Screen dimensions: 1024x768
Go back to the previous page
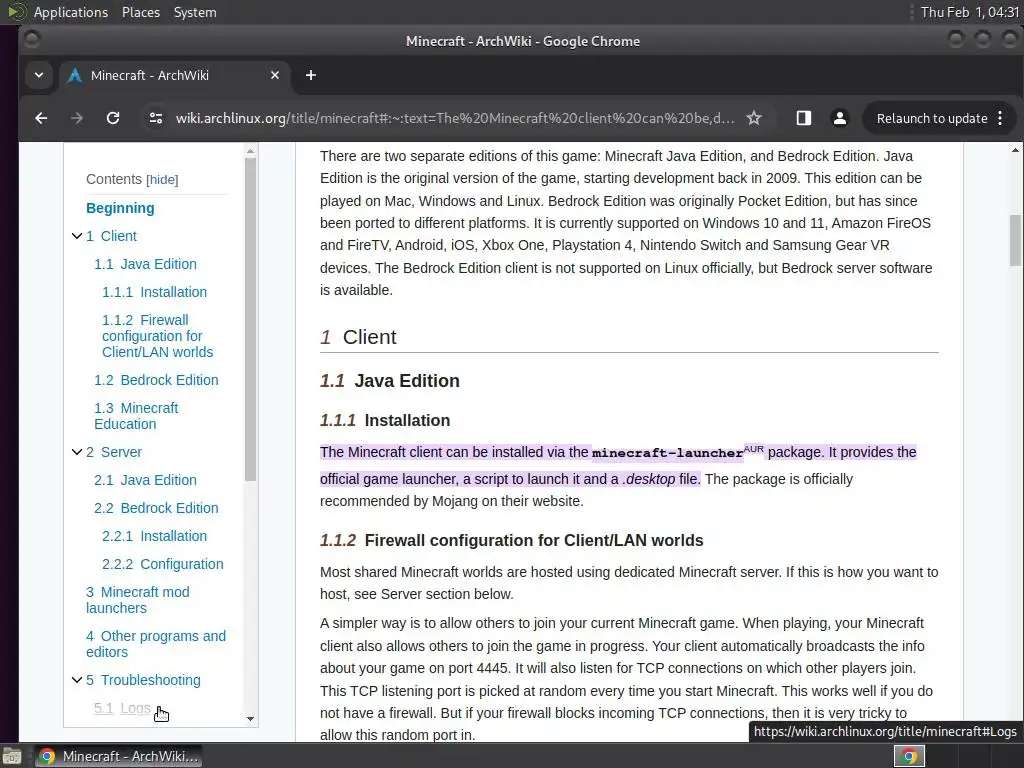tap(41, 118)
